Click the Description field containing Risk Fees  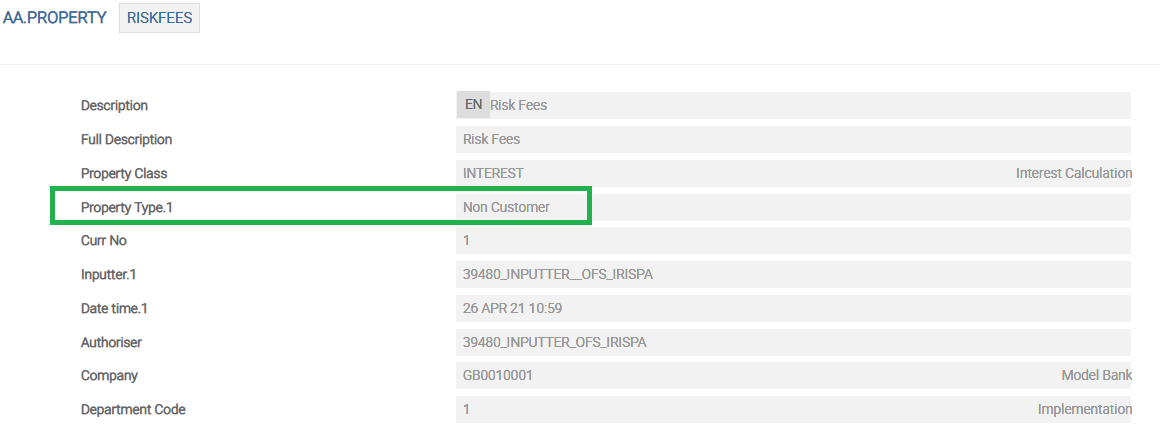pos(800,105)
